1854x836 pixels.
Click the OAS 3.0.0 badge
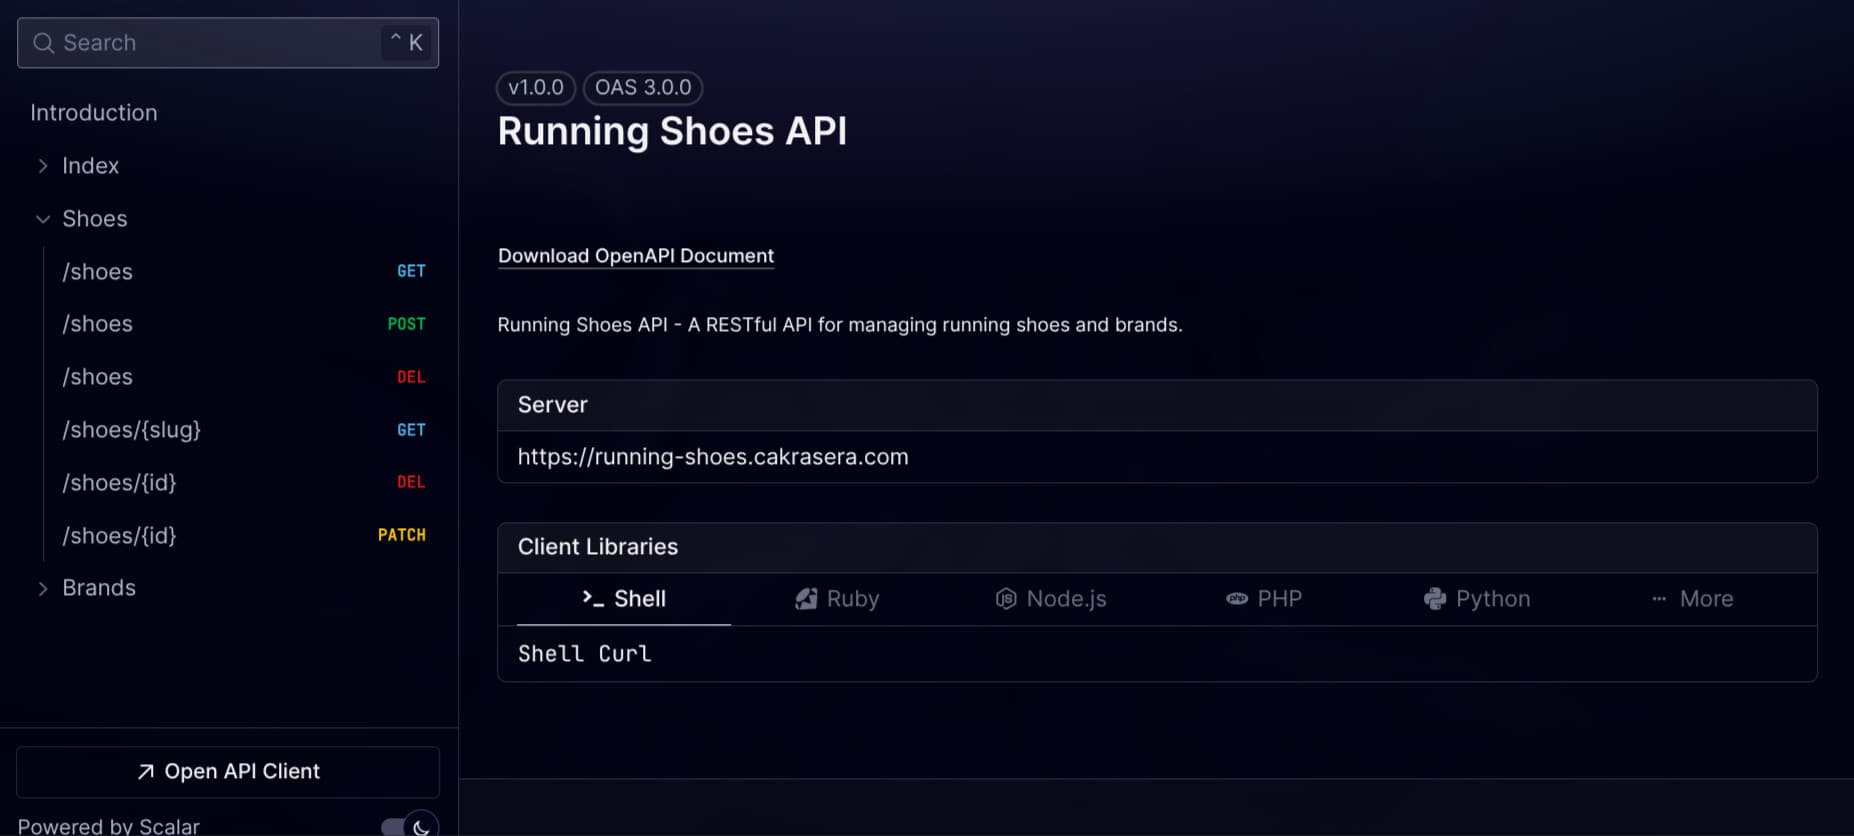[643, 88]
